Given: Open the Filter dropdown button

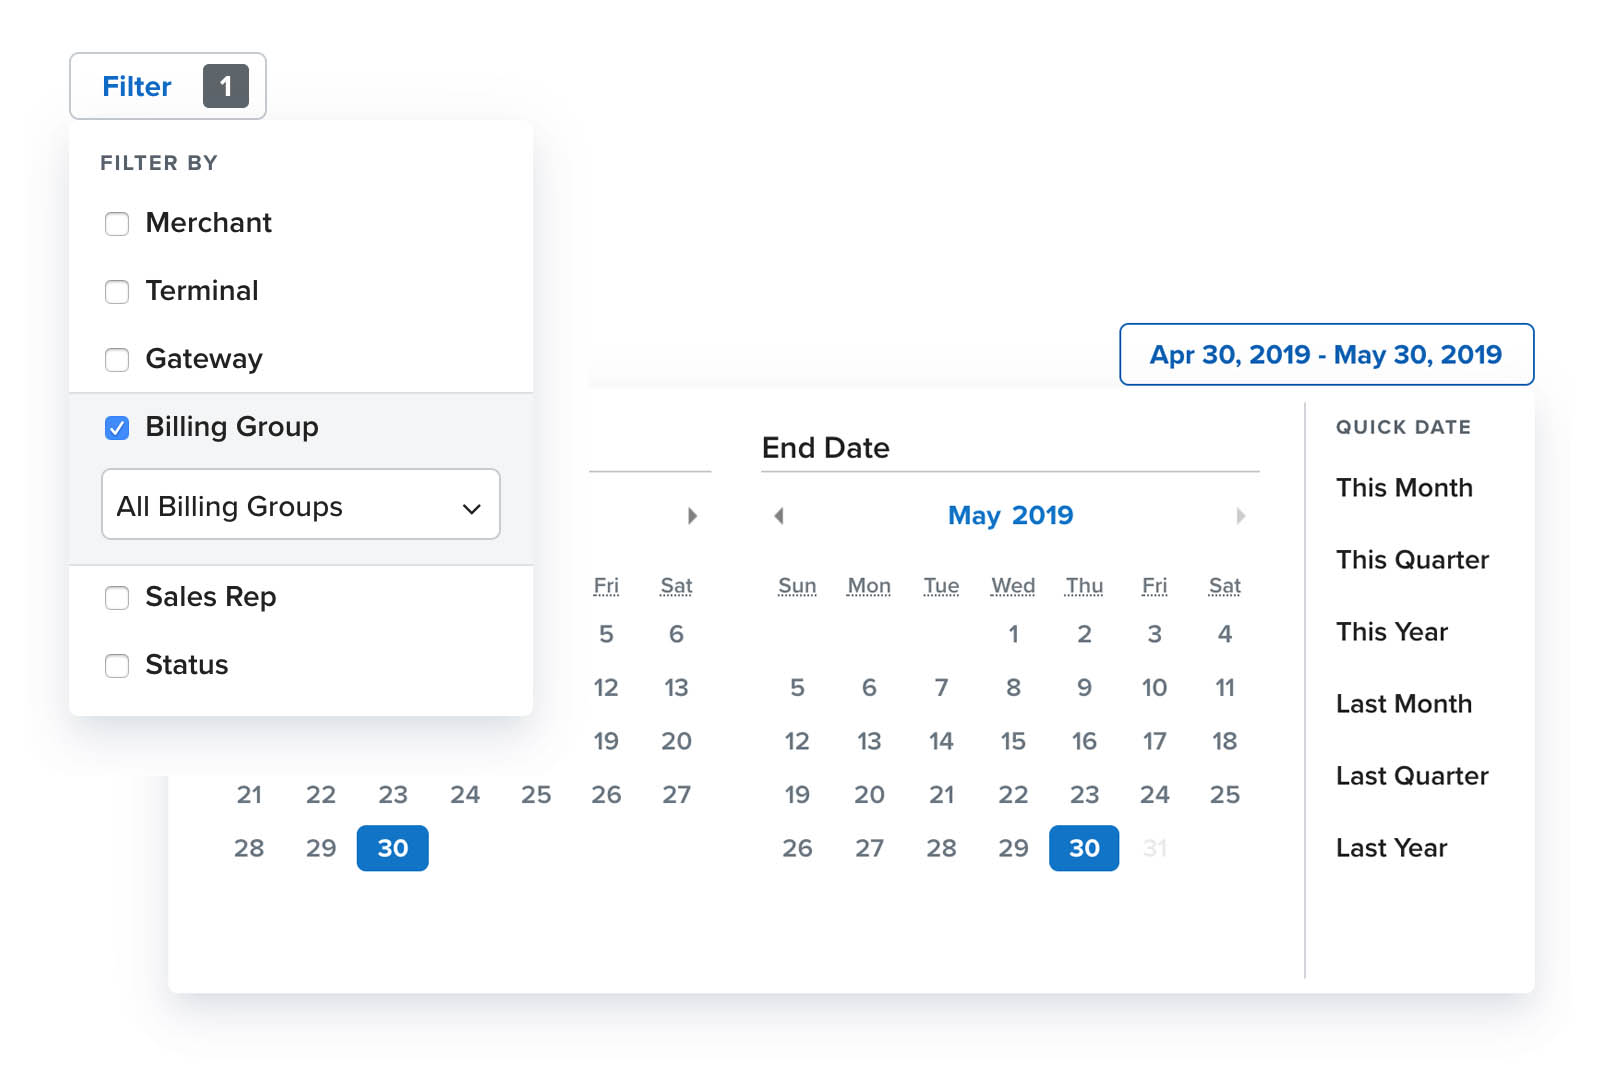Looking at the screenshot, I should pyautogui.click(x=168, y=86).
